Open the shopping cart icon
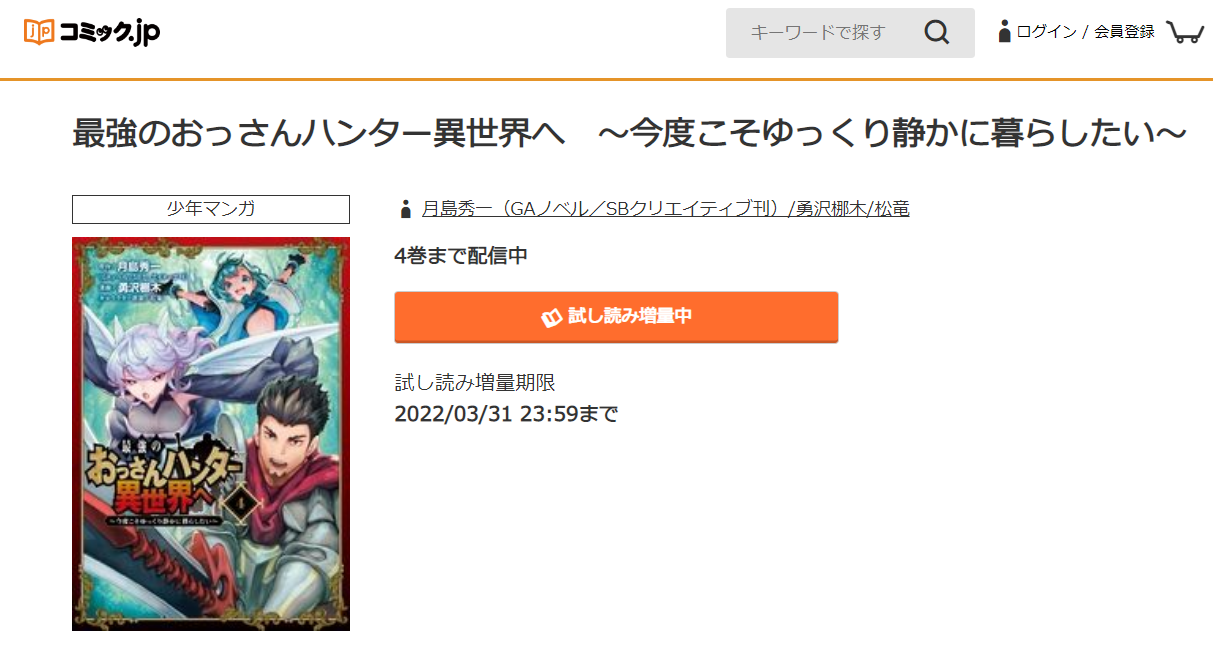This screenshot has width=1213, height=650. point(1185,32)
